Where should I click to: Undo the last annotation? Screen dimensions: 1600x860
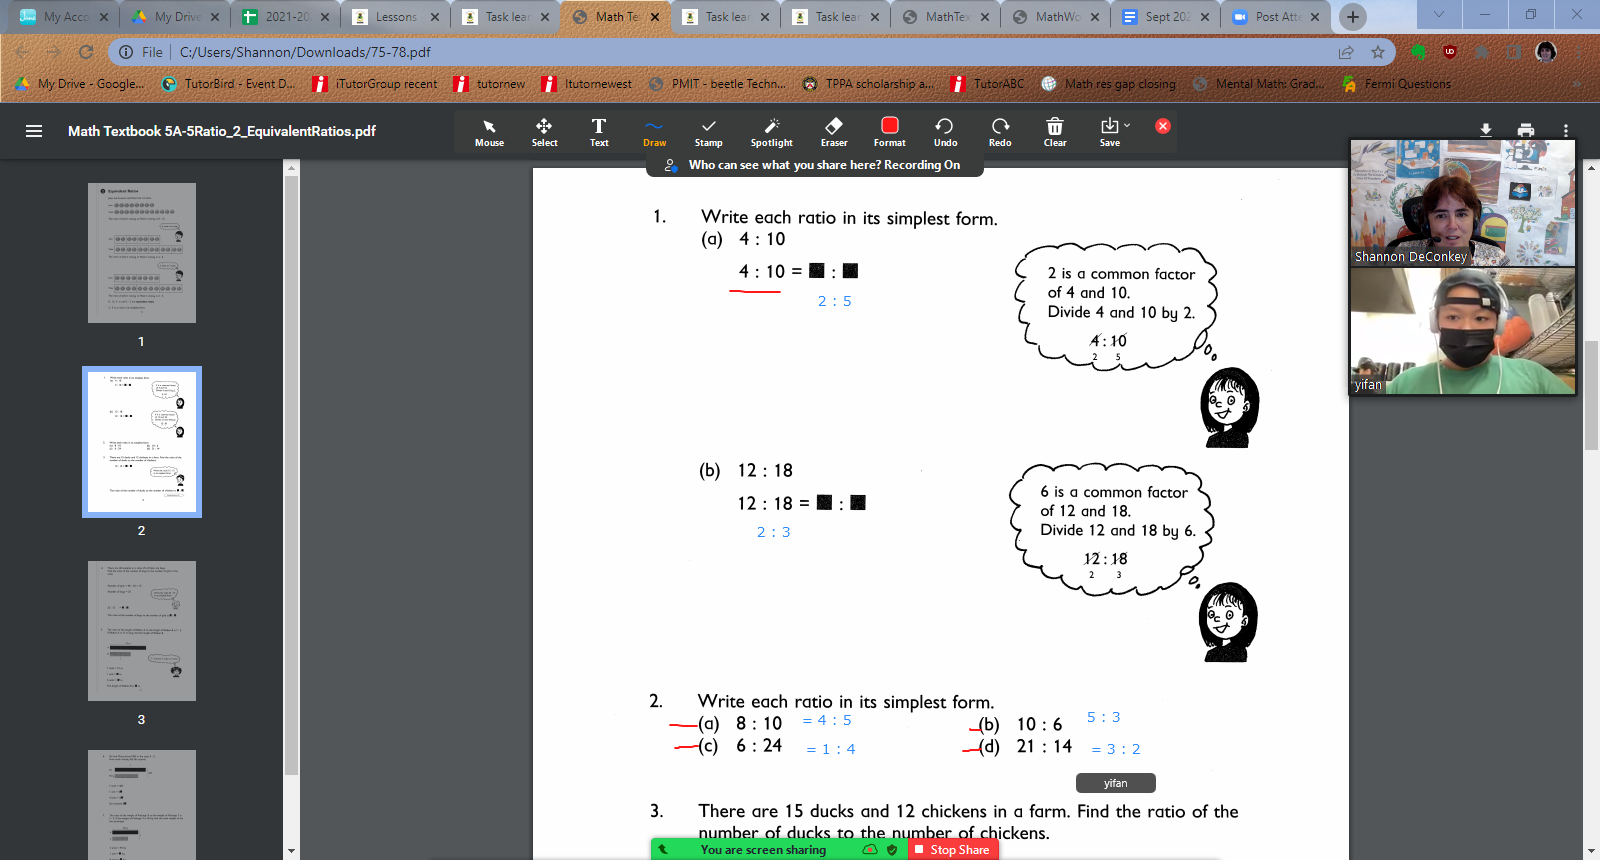pyautogui.click(x=945, y=132)
